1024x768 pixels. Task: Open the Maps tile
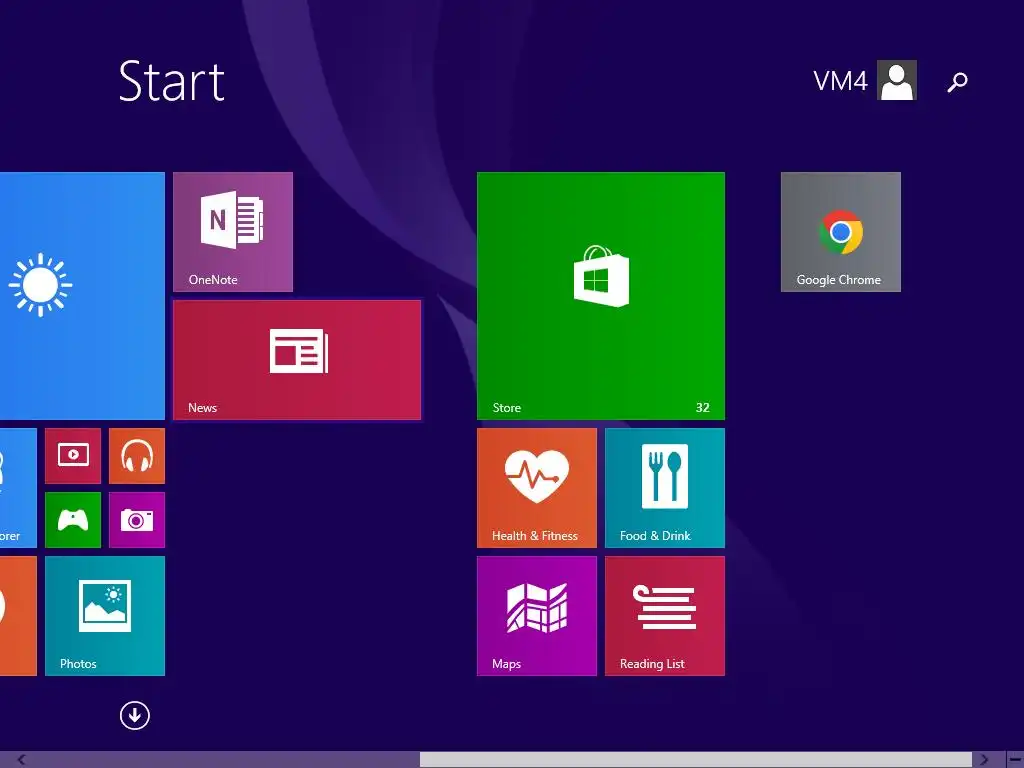(537, 616)
